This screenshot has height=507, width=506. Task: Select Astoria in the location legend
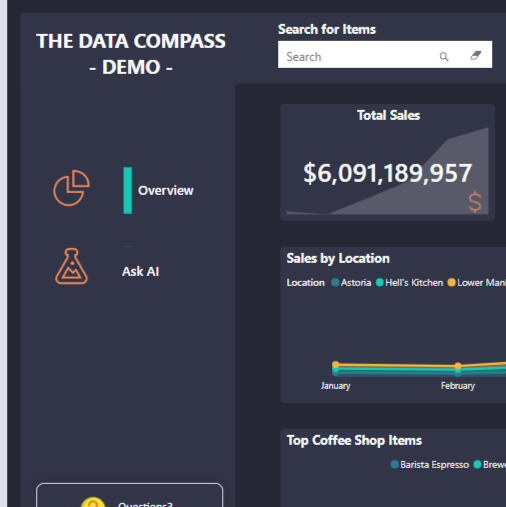point(351,283)
